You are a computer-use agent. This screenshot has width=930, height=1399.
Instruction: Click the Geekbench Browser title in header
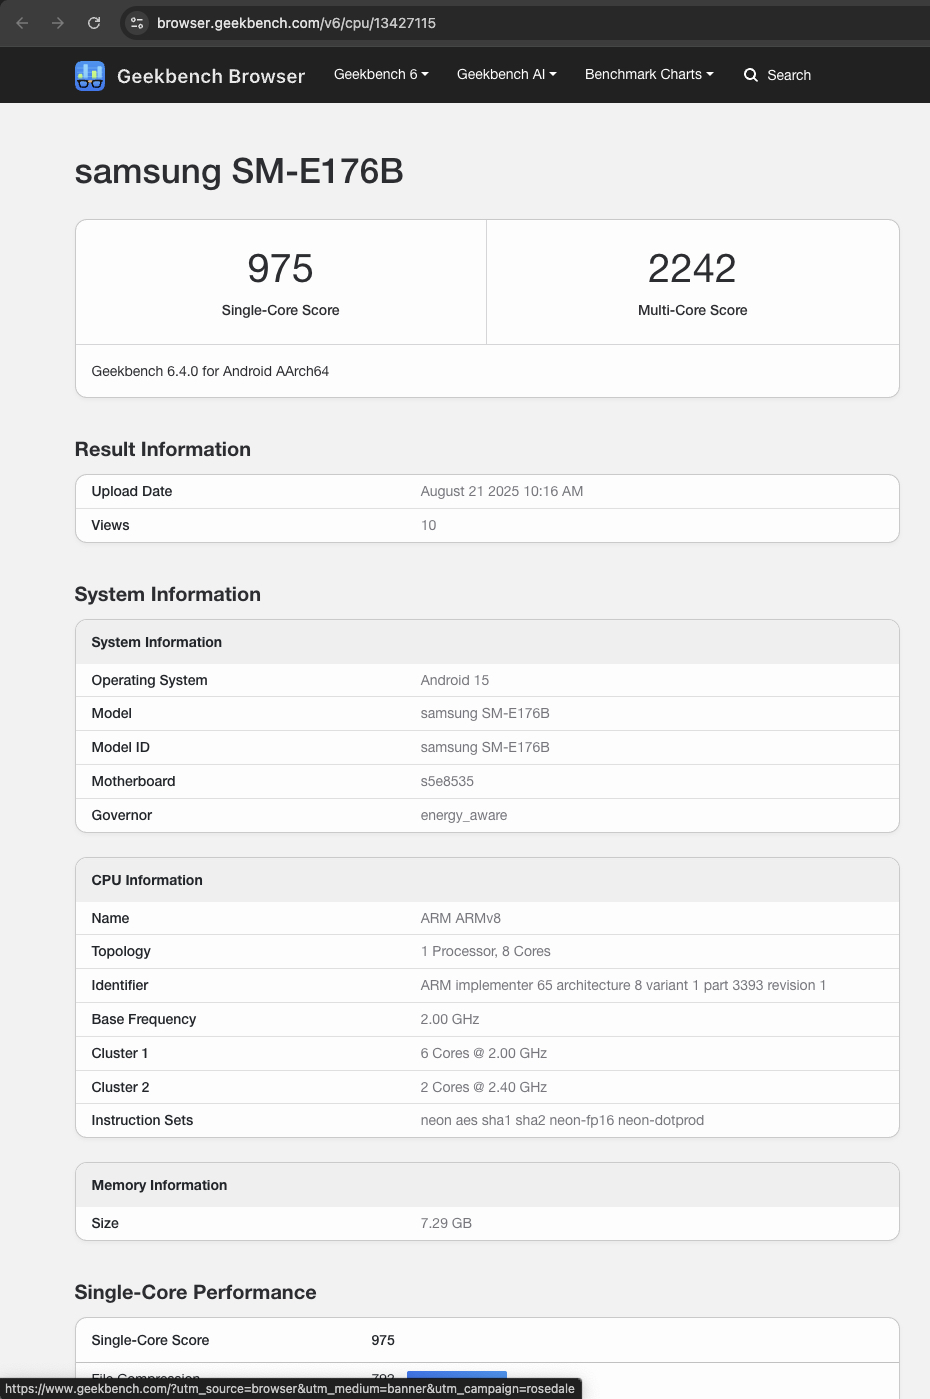coord(211,76)
